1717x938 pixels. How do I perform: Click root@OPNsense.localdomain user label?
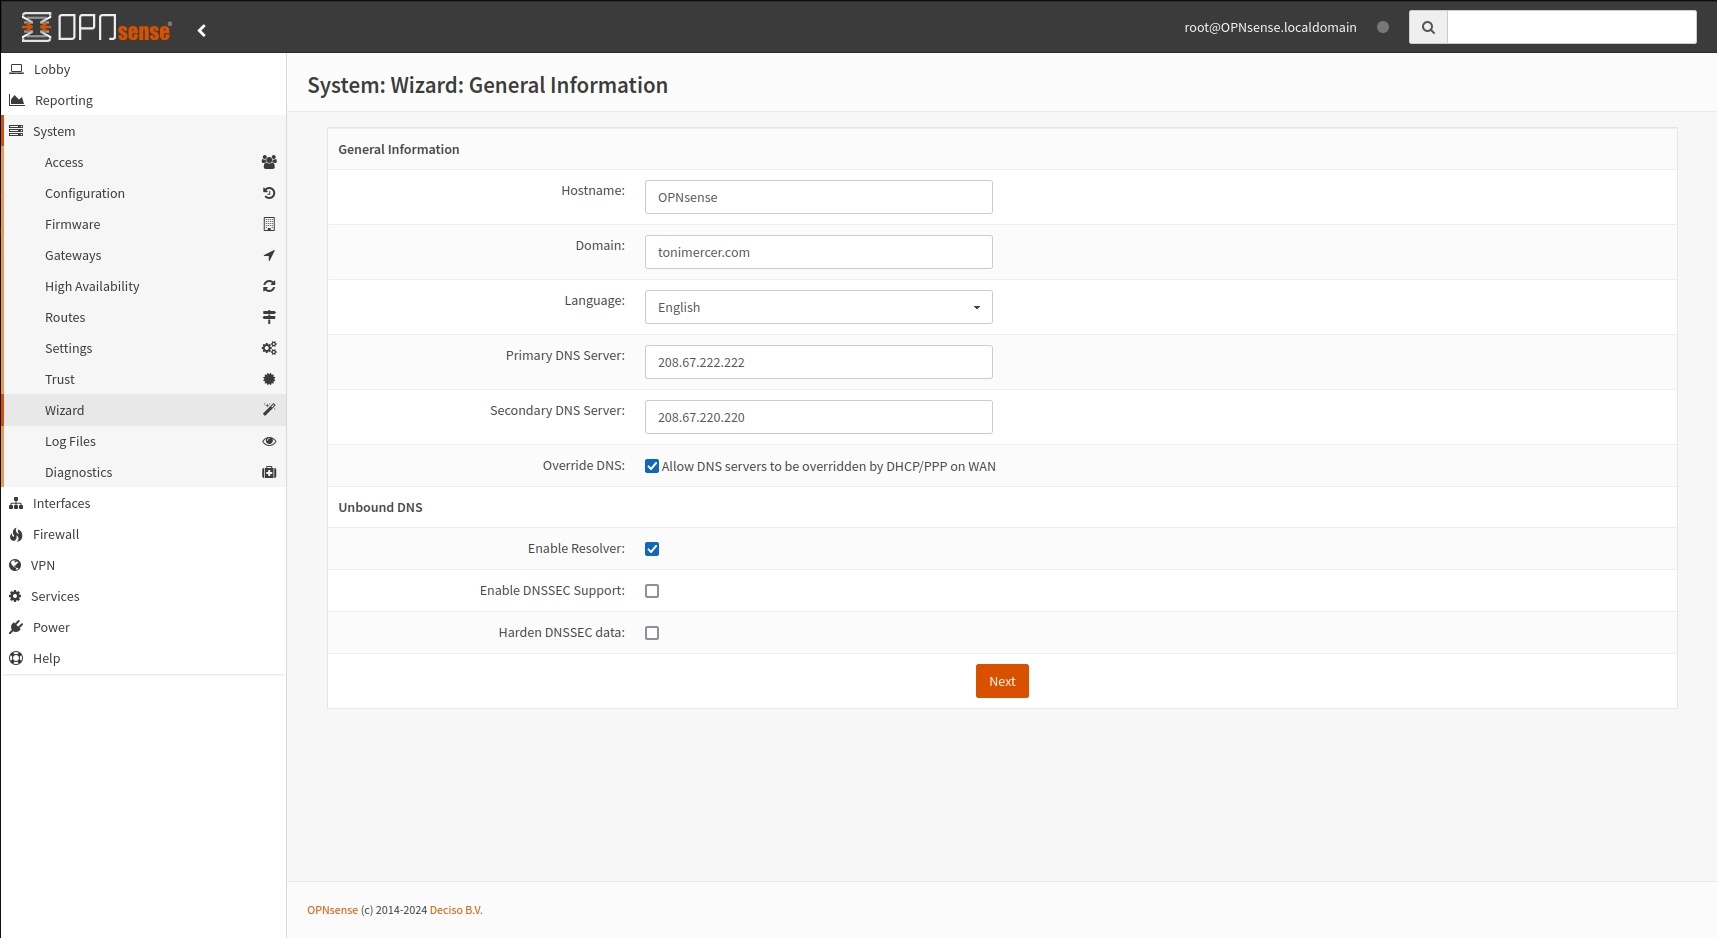click(x=1270, y=27)
